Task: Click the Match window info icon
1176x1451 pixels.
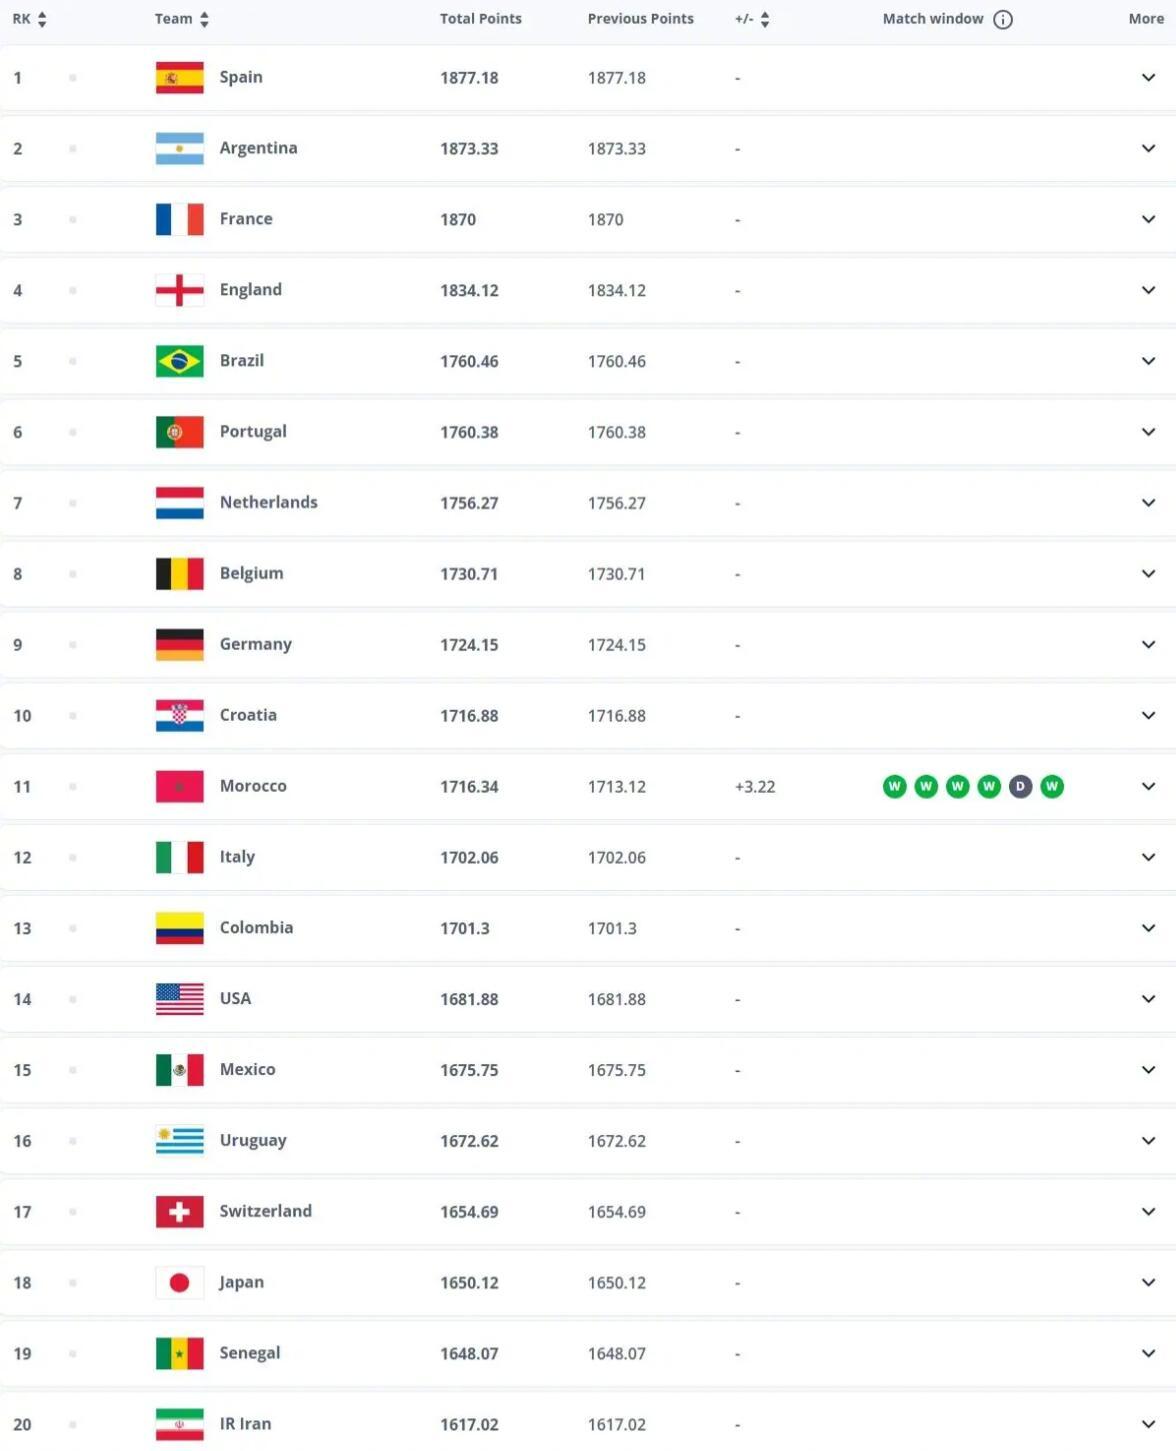Action: [1003, 19]
